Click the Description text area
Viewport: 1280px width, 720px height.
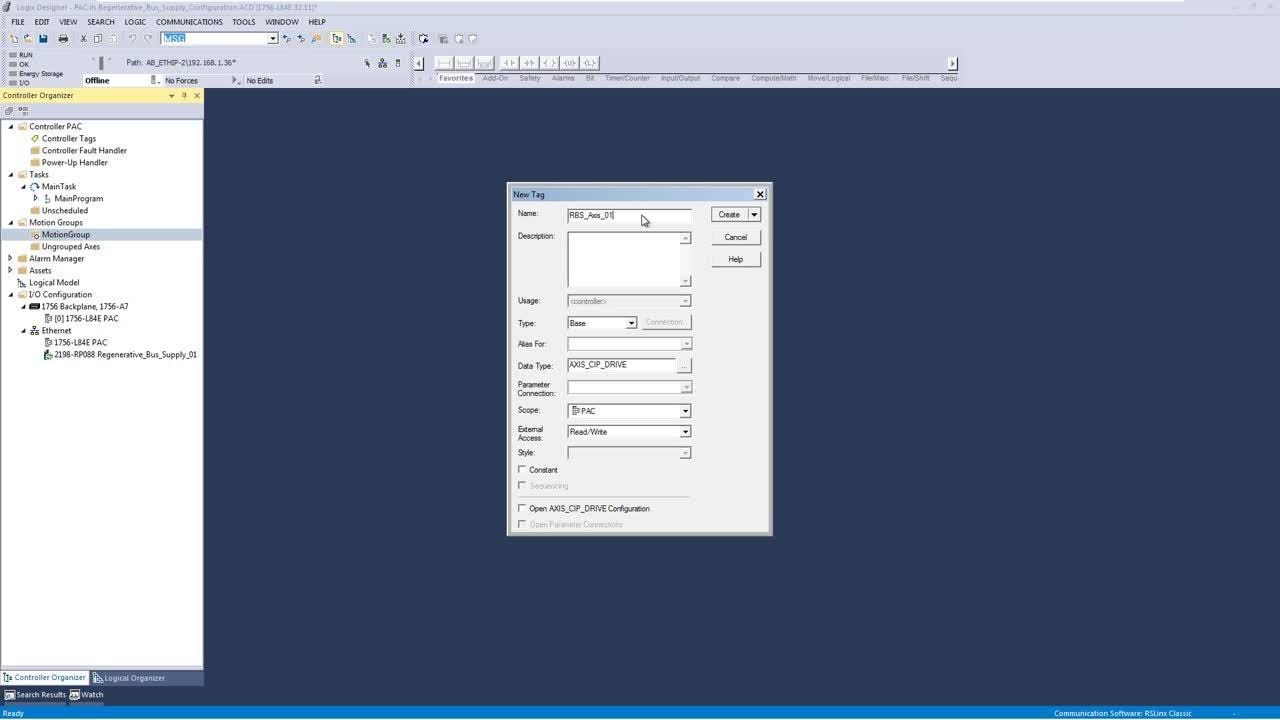point(624,260)
